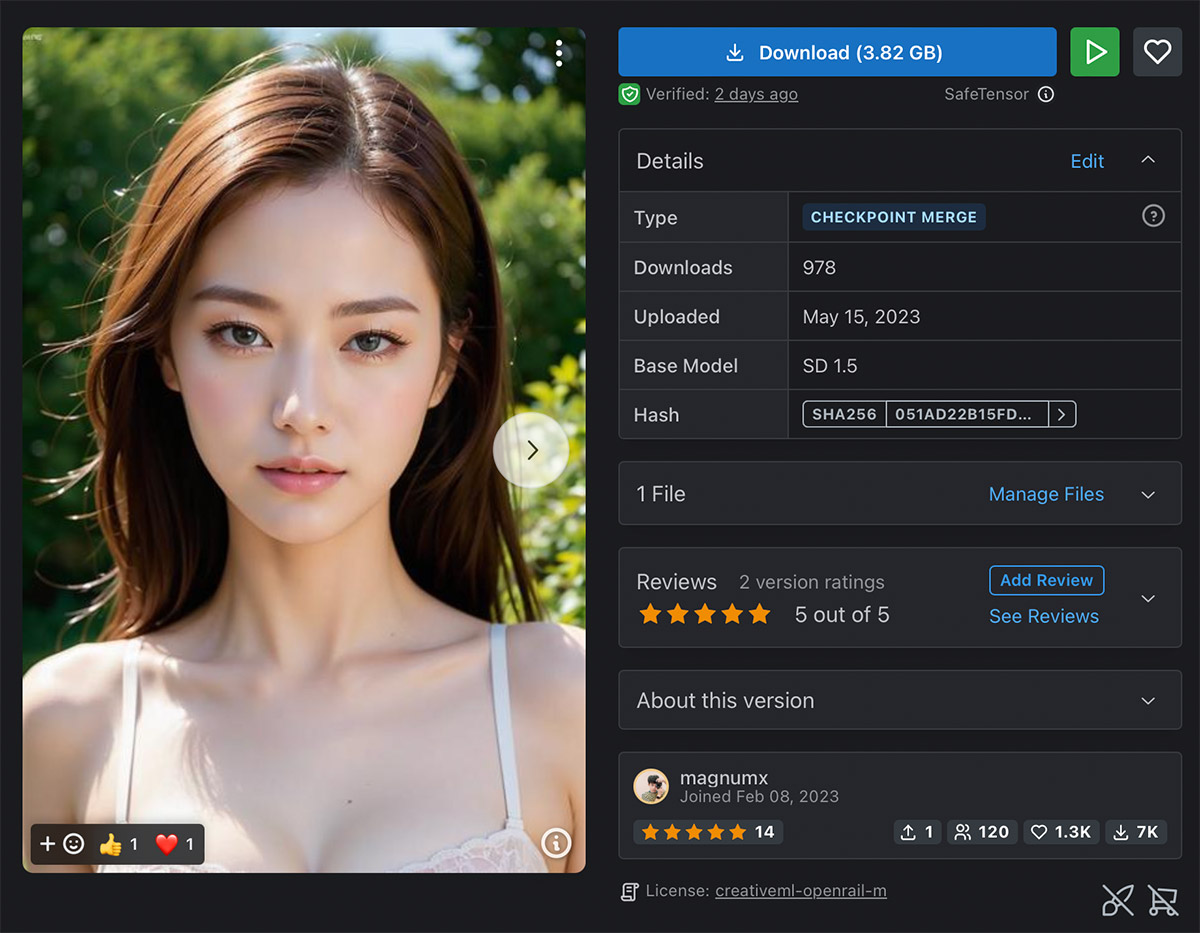The width and height of the screenshot is (1200, 933).
Task: Open the image three-dot options menu
Action: tap(559, 53)
